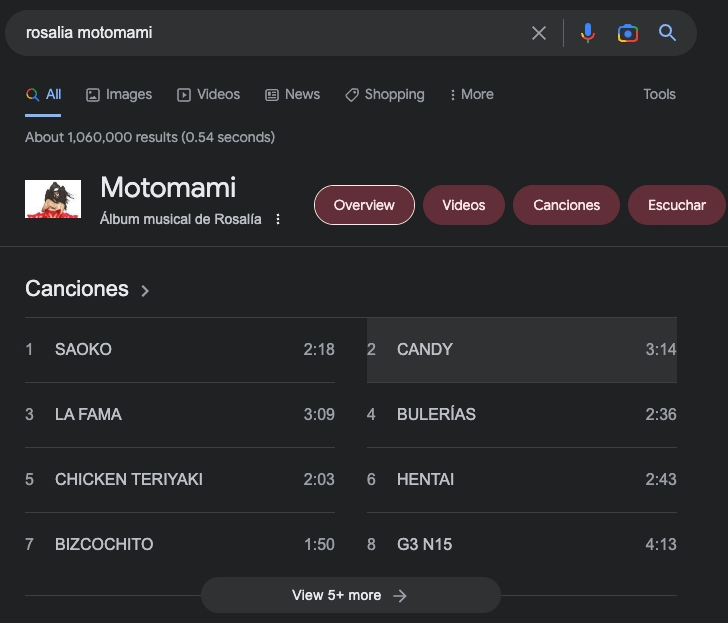The width and height of the screenshot is (728, 623).
Task: Open the song G3 N15
Action: pyautogui.click(x=521, y=545)
